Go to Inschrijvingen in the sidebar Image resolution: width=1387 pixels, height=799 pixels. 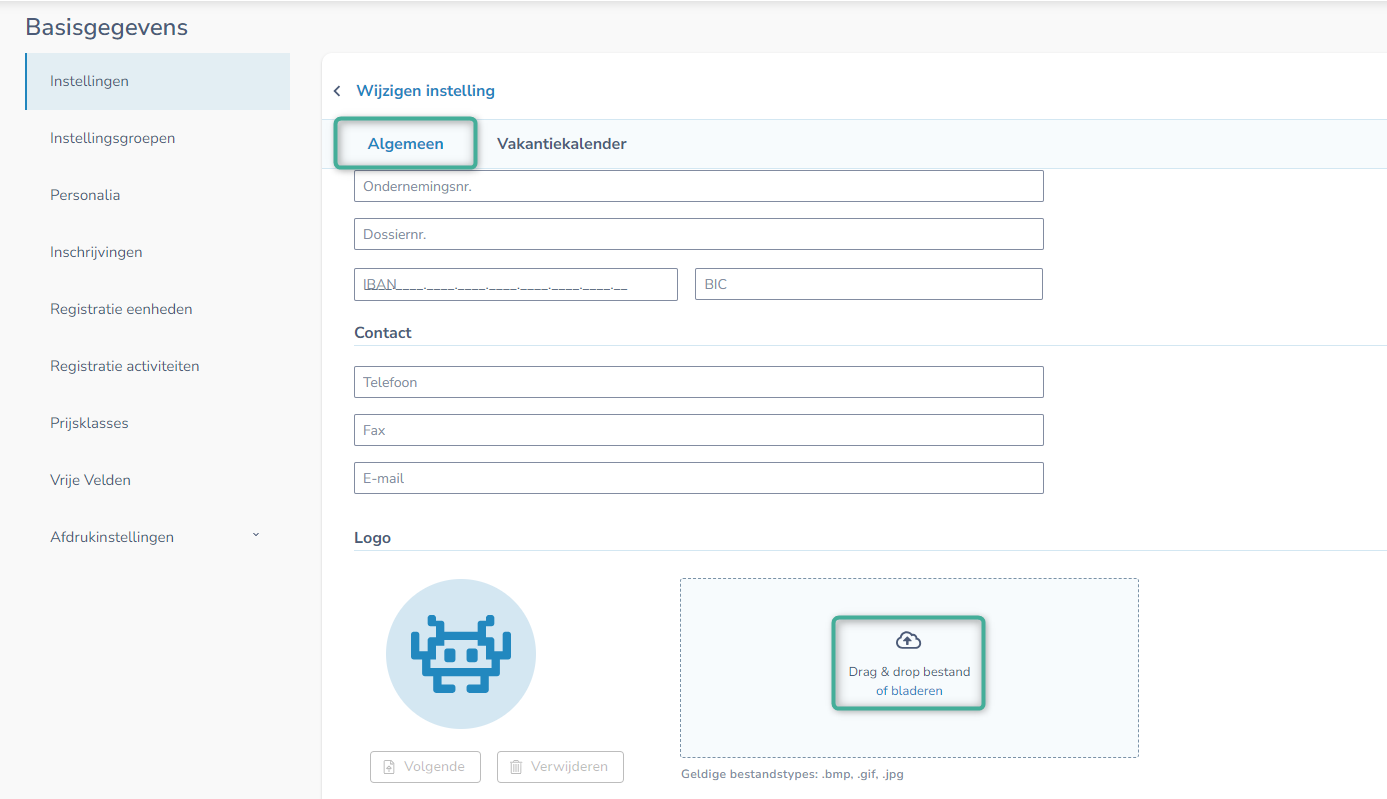96,252
